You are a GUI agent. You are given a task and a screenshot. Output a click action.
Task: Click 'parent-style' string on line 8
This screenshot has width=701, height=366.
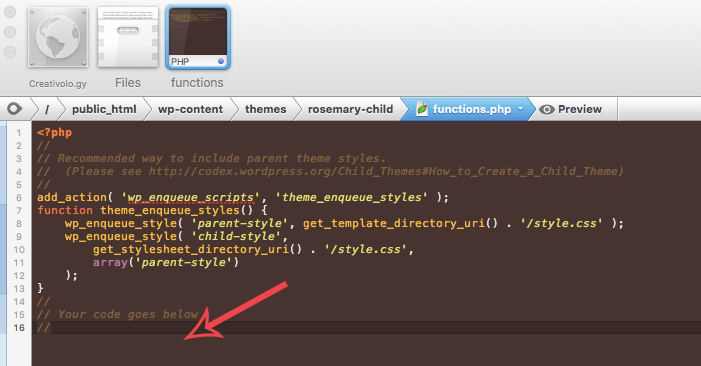coord(240,223)
